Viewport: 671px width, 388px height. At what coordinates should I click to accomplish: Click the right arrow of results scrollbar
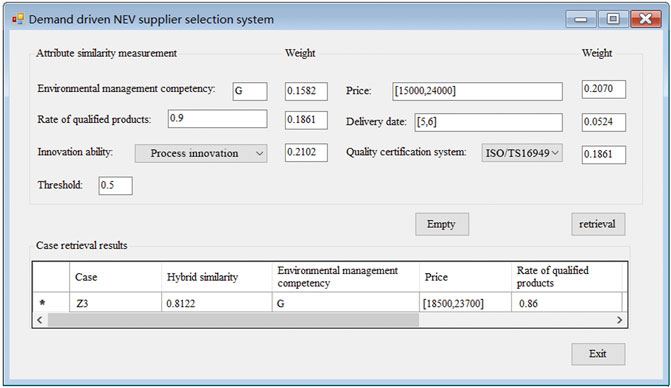(619, 320)
